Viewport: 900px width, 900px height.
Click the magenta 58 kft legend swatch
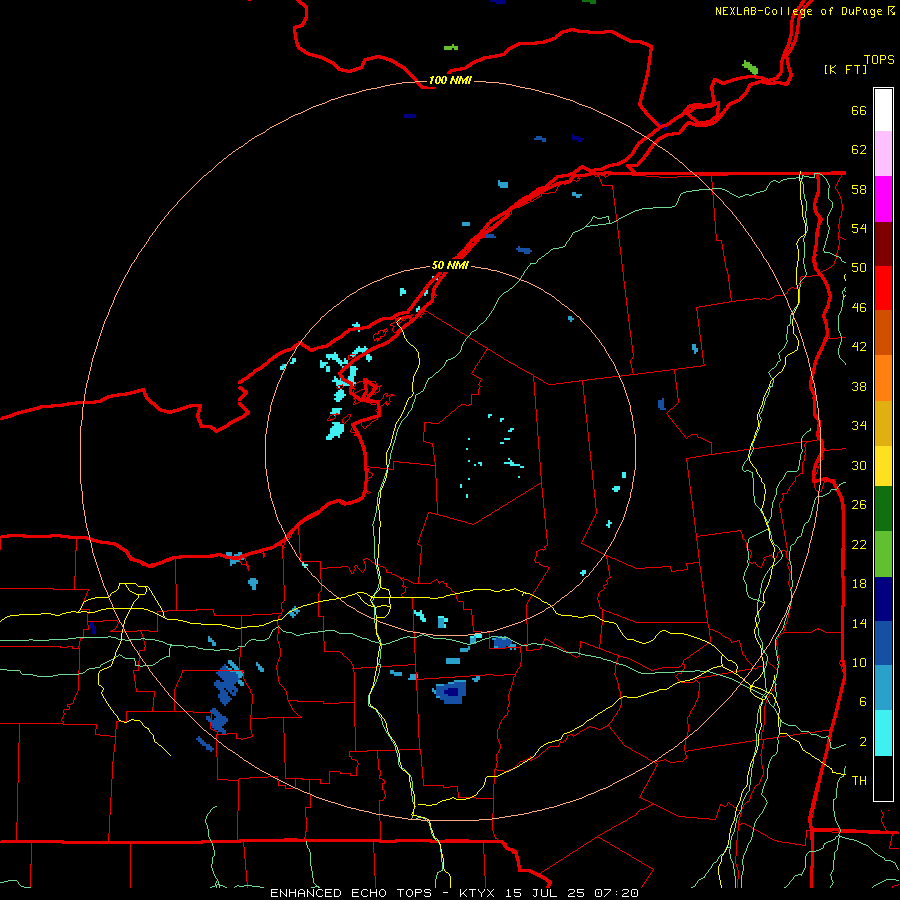tap(883, 199)
